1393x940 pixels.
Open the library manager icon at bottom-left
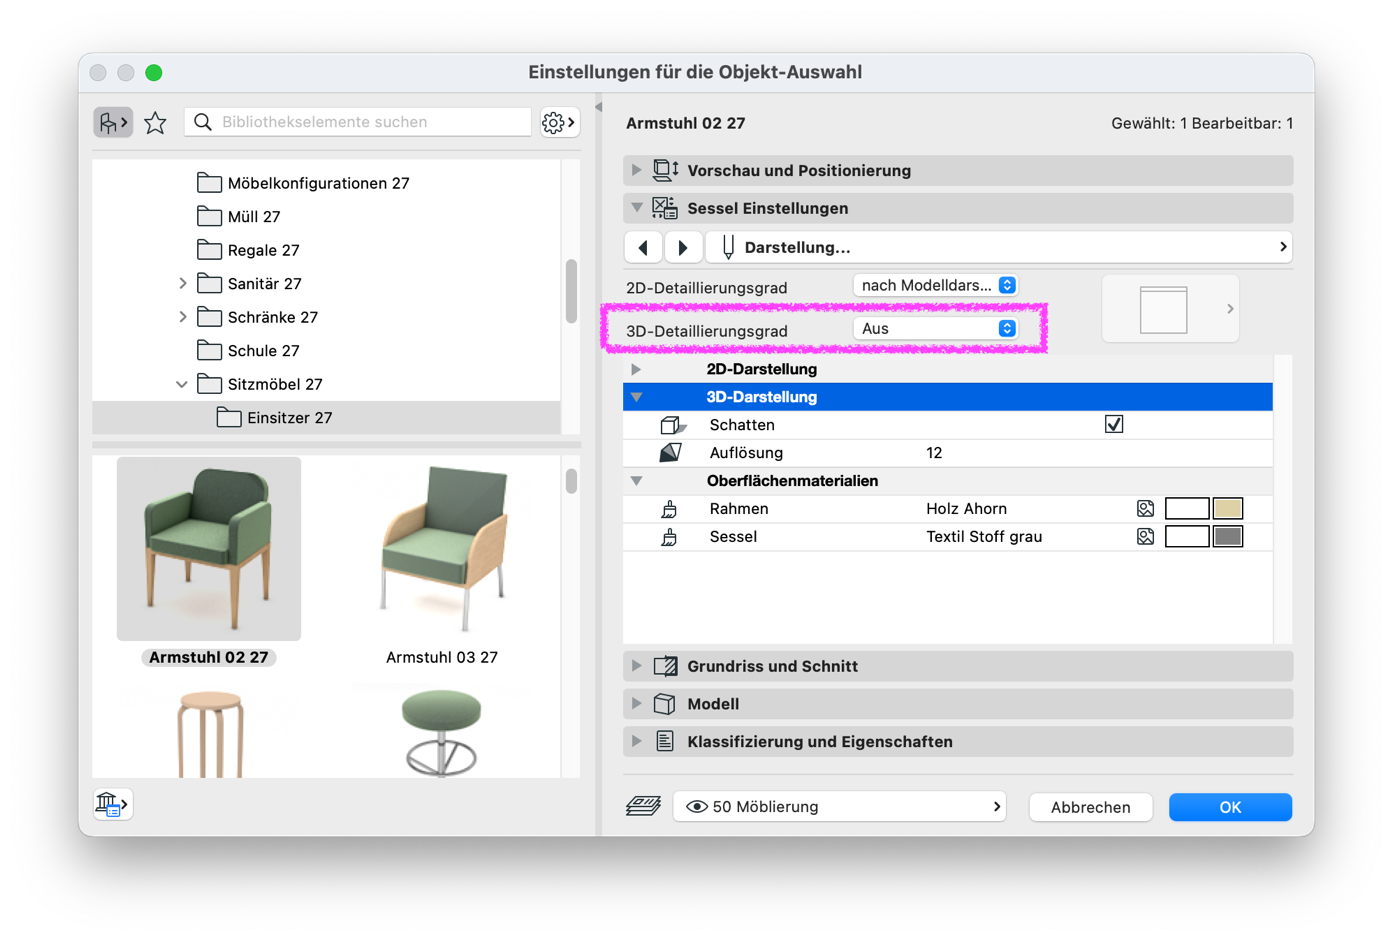(112, 804)
